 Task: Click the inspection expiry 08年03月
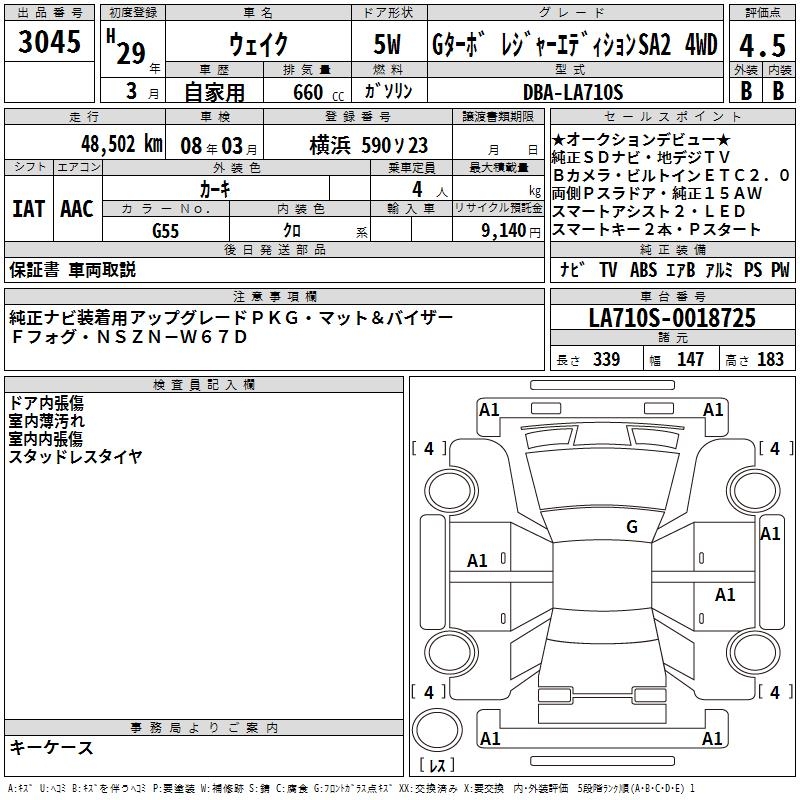click(x=219, y=146)
